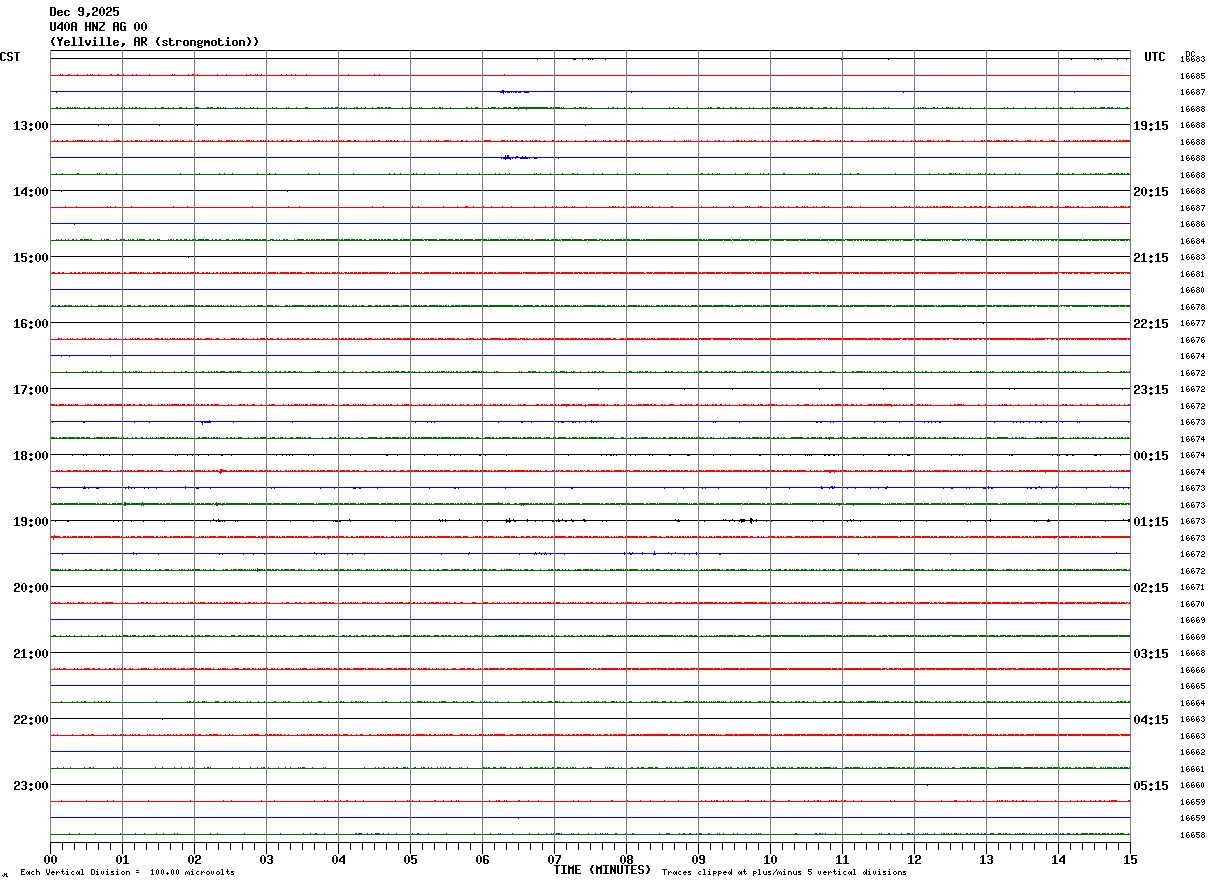Click the 19:15 UTC time label
Image resolution: width=1210 pixels, height=886 pixels.
(x=1151, y=126)
